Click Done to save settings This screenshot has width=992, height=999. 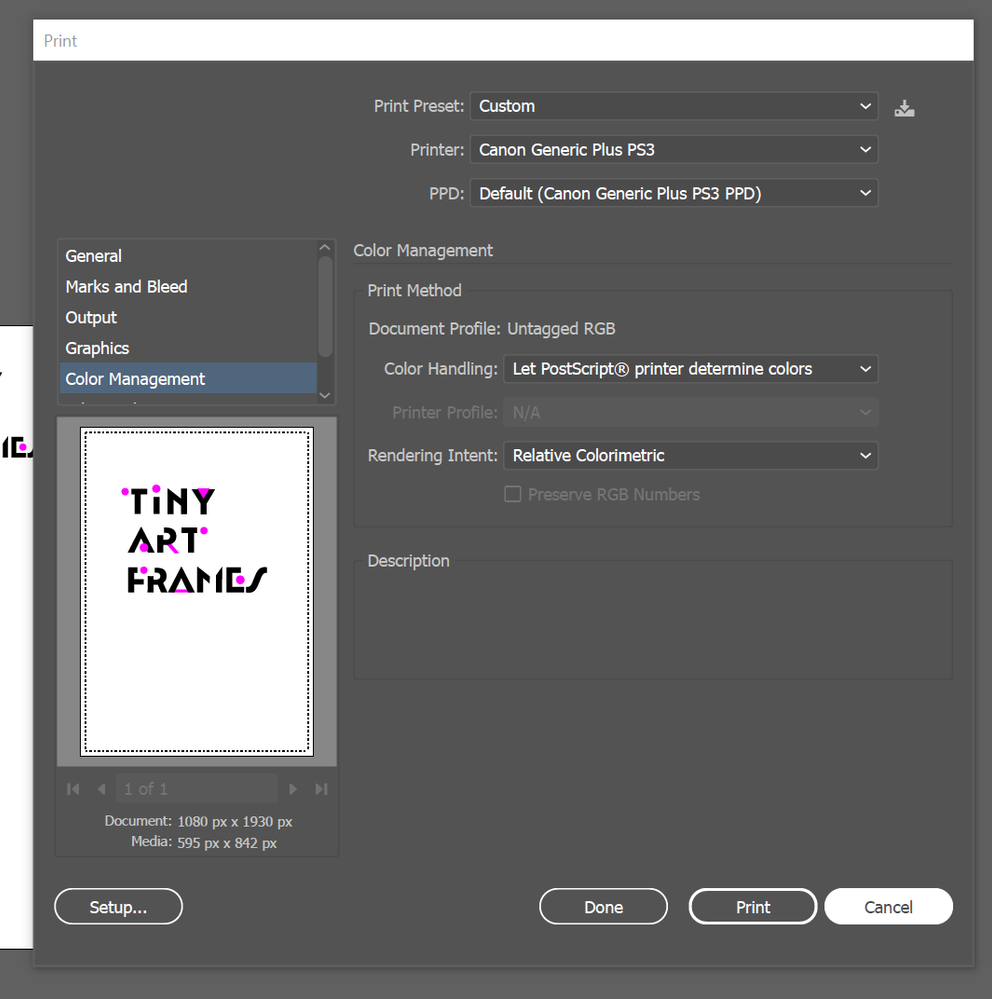pyautogui.click(x=603, y=906)
